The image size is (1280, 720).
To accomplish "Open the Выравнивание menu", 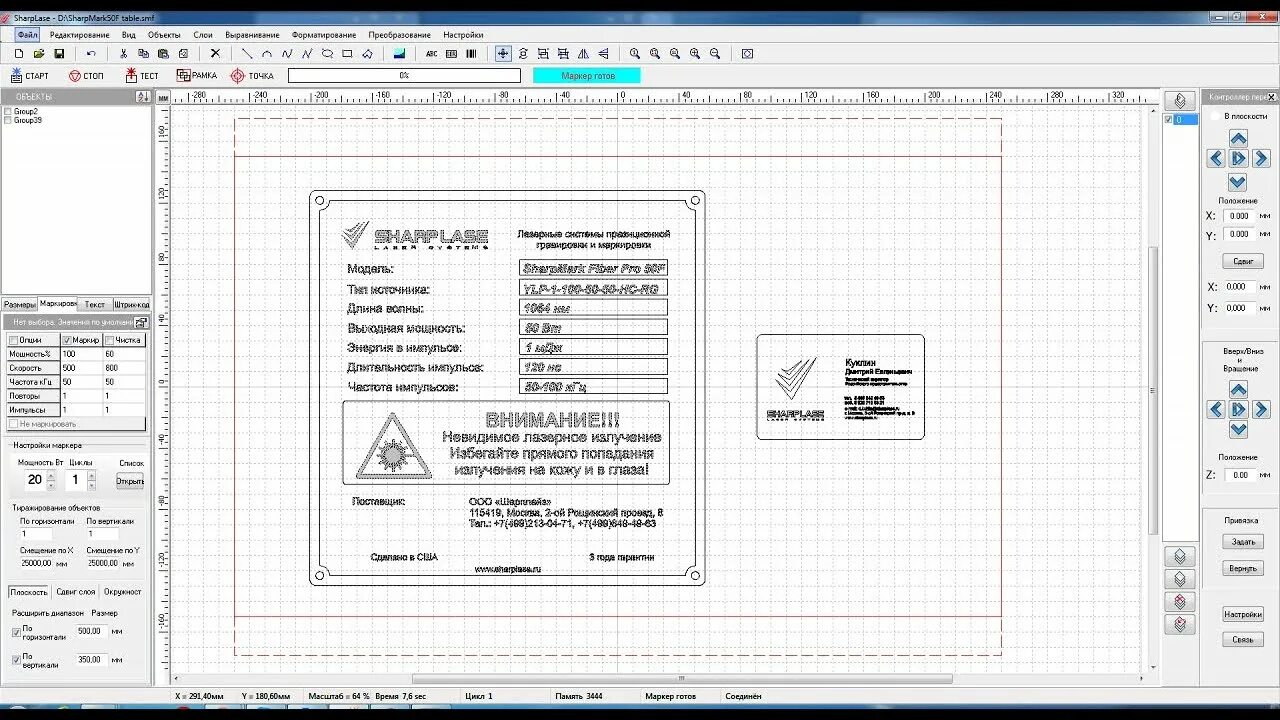I will point(252,34).
